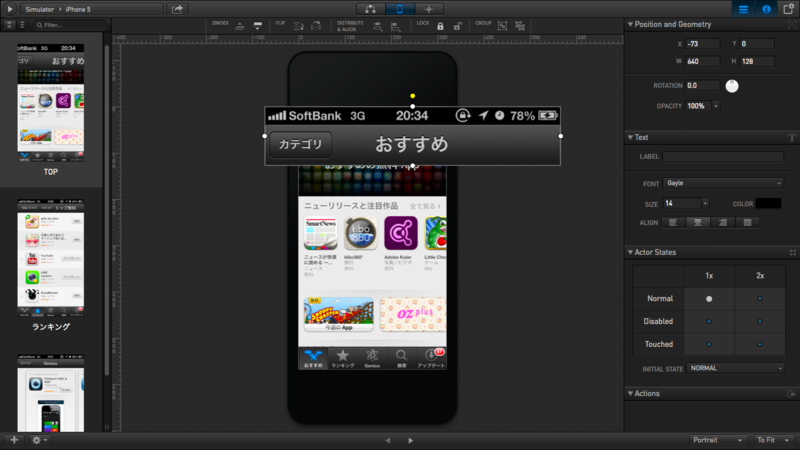Align text right
Image resolution: width=800 pixels, height=450 pixels.
click(722, 222)
